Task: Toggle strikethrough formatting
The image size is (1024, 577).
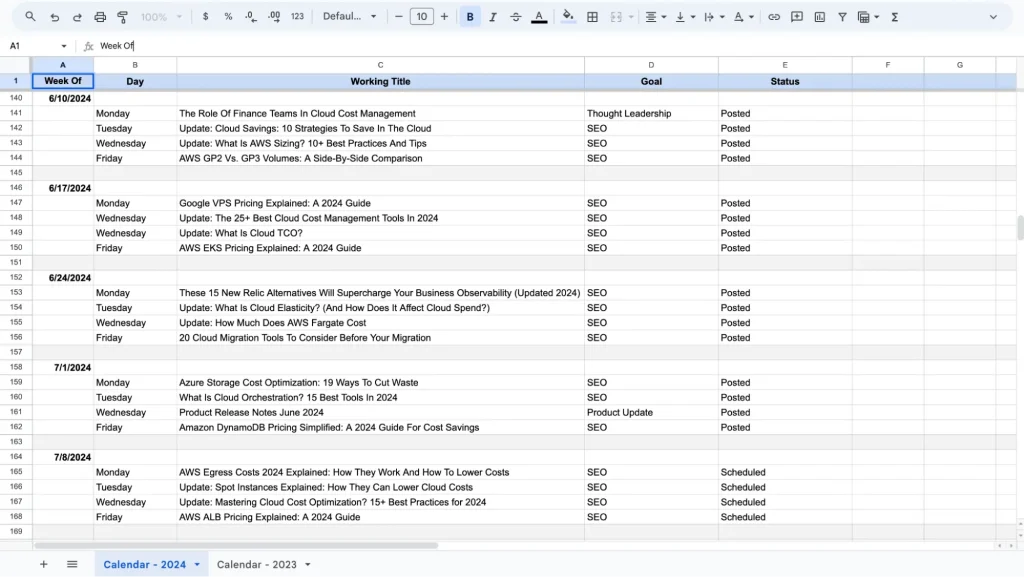Action: [x=515, y=17]
